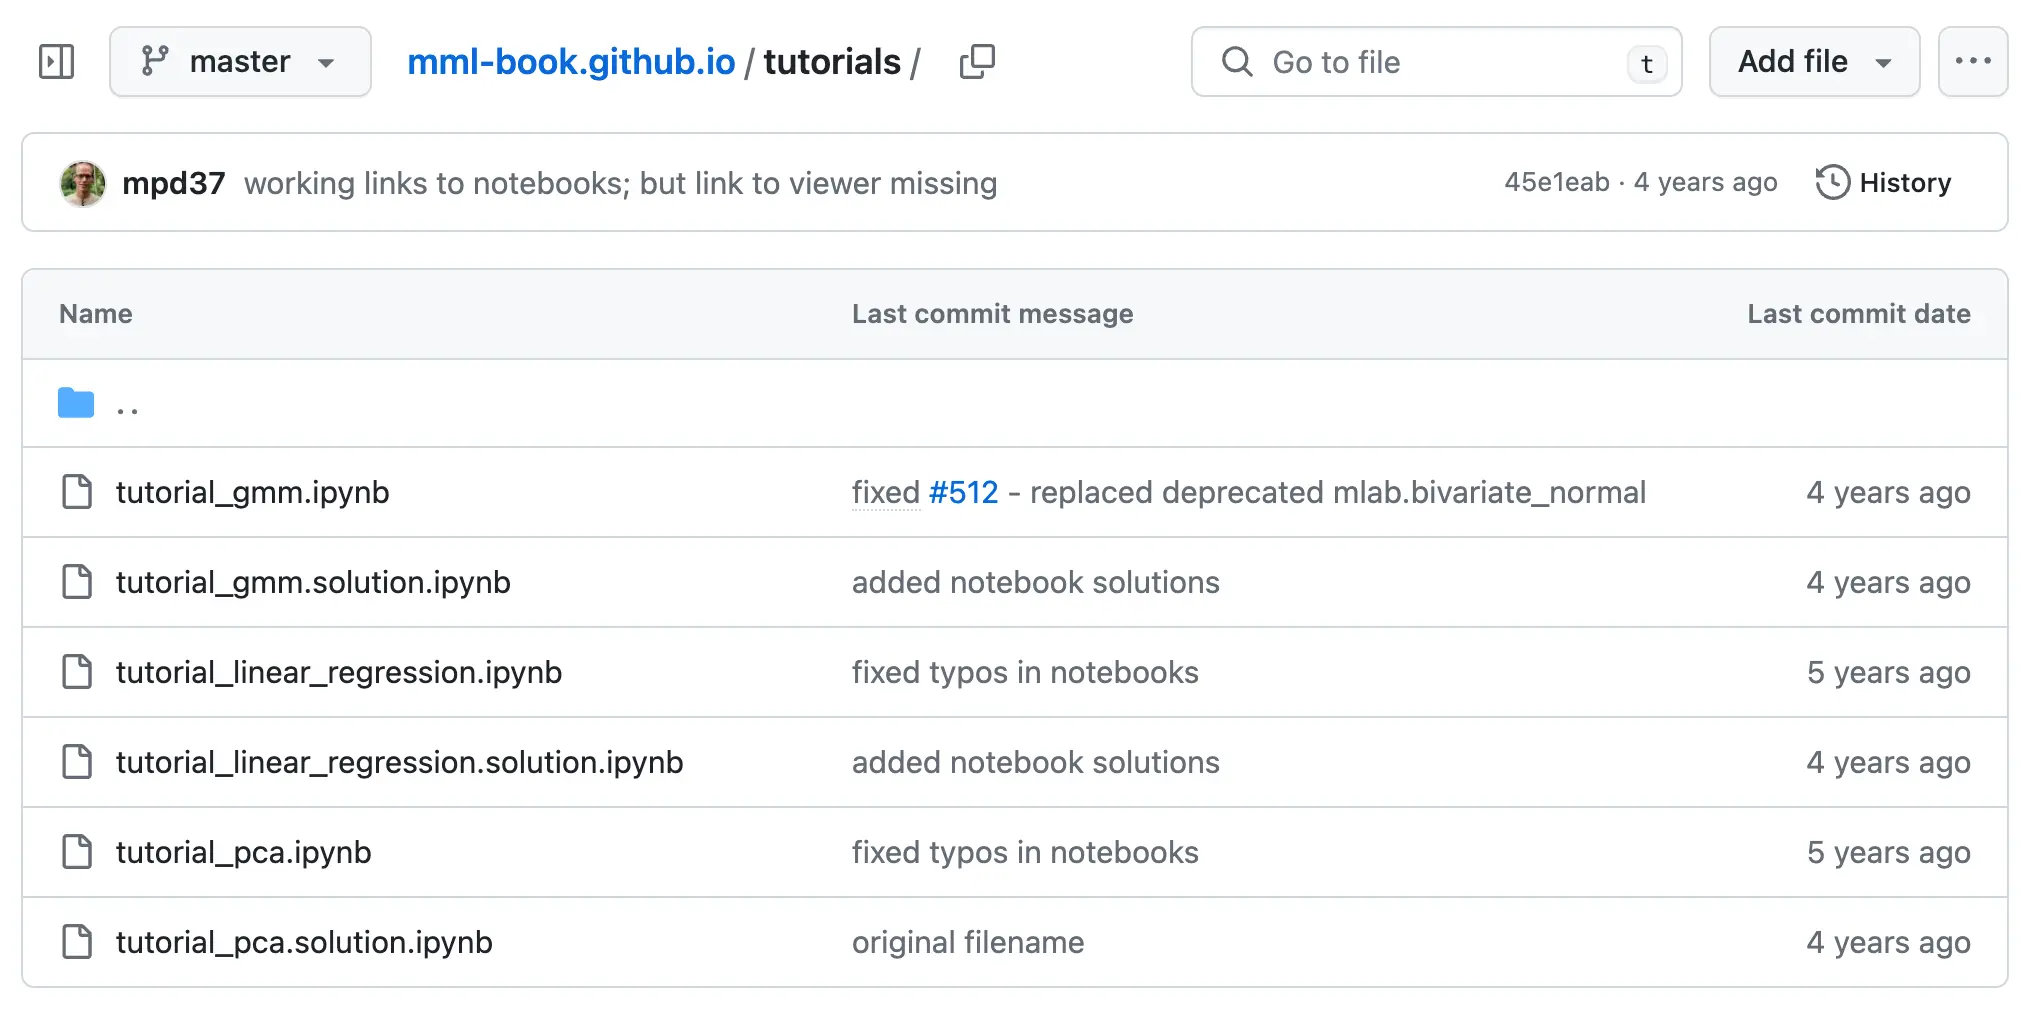Click the History clock icon
This screenshot has height=1022, width=2024.
pos(1832,183)
